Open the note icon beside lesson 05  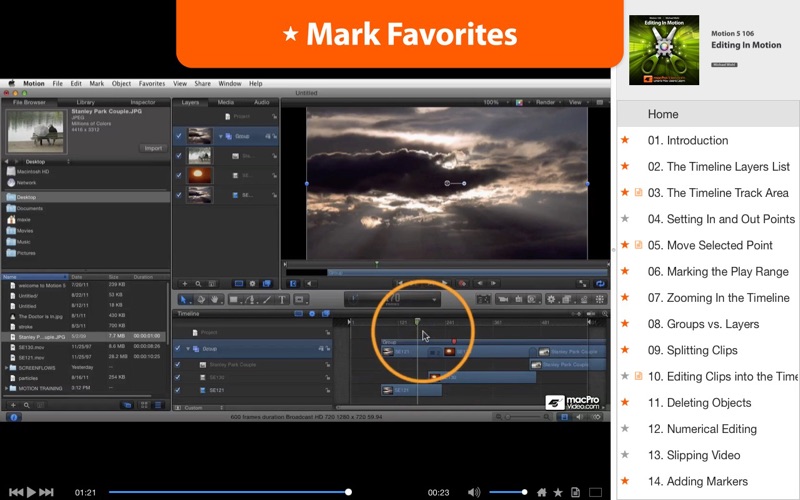point(638,245)
